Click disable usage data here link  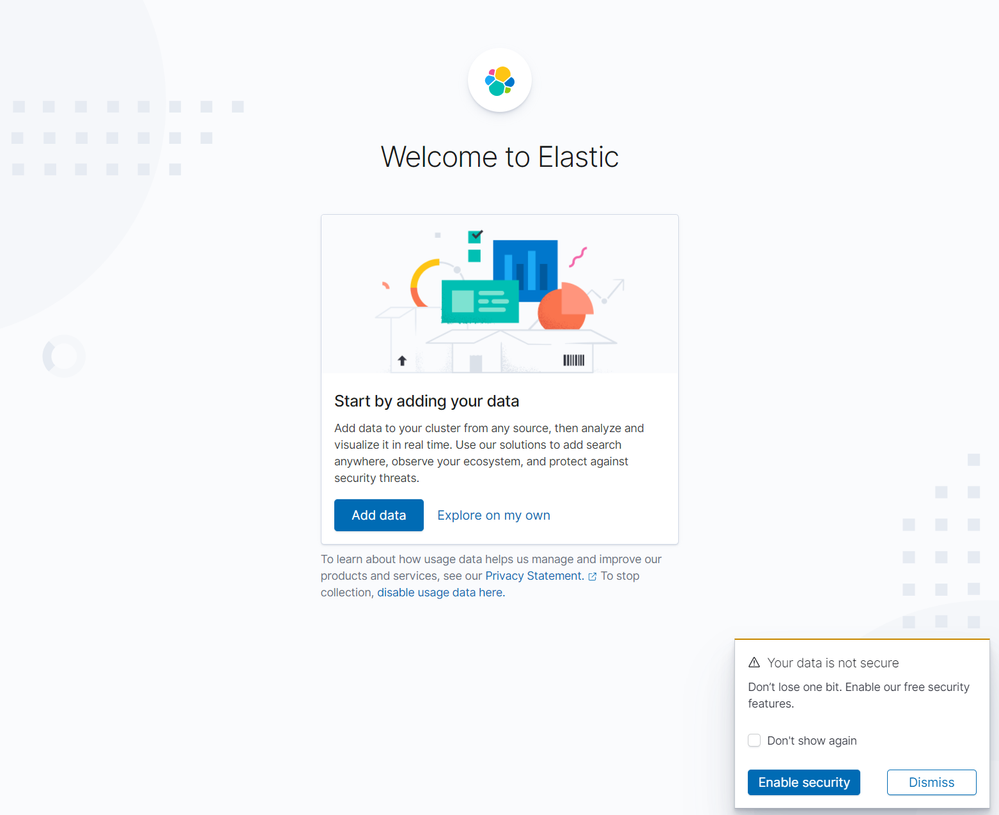coord(441,592)
